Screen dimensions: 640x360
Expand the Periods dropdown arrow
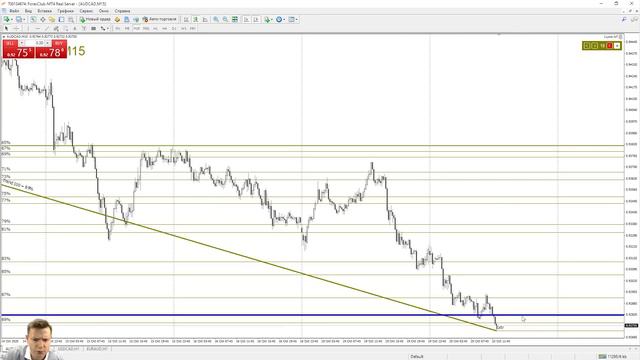(x=284, y=19)
